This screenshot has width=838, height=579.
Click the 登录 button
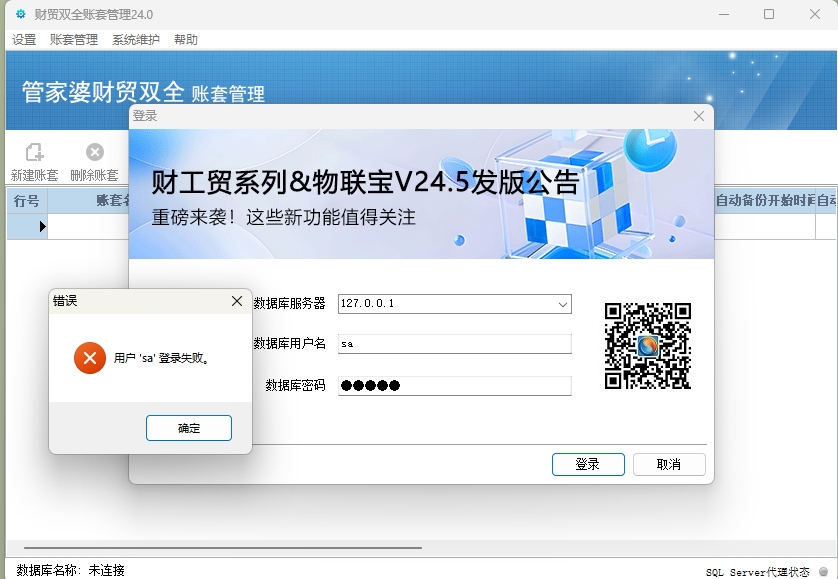click(588, 464)
